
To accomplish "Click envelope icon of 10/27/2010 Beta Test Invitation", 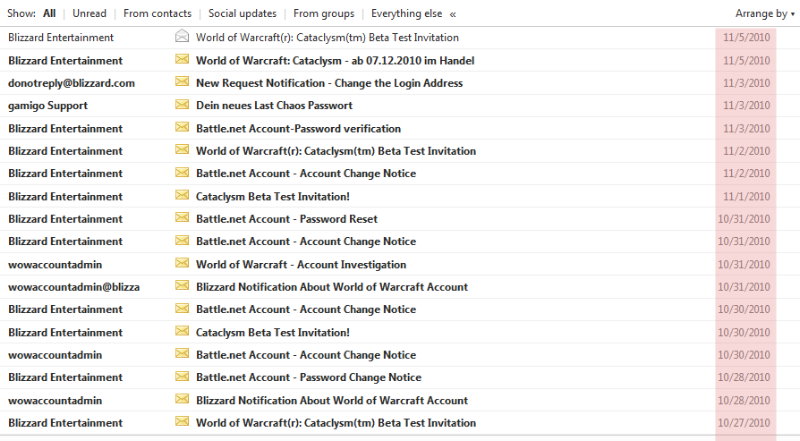I will 182,422.
